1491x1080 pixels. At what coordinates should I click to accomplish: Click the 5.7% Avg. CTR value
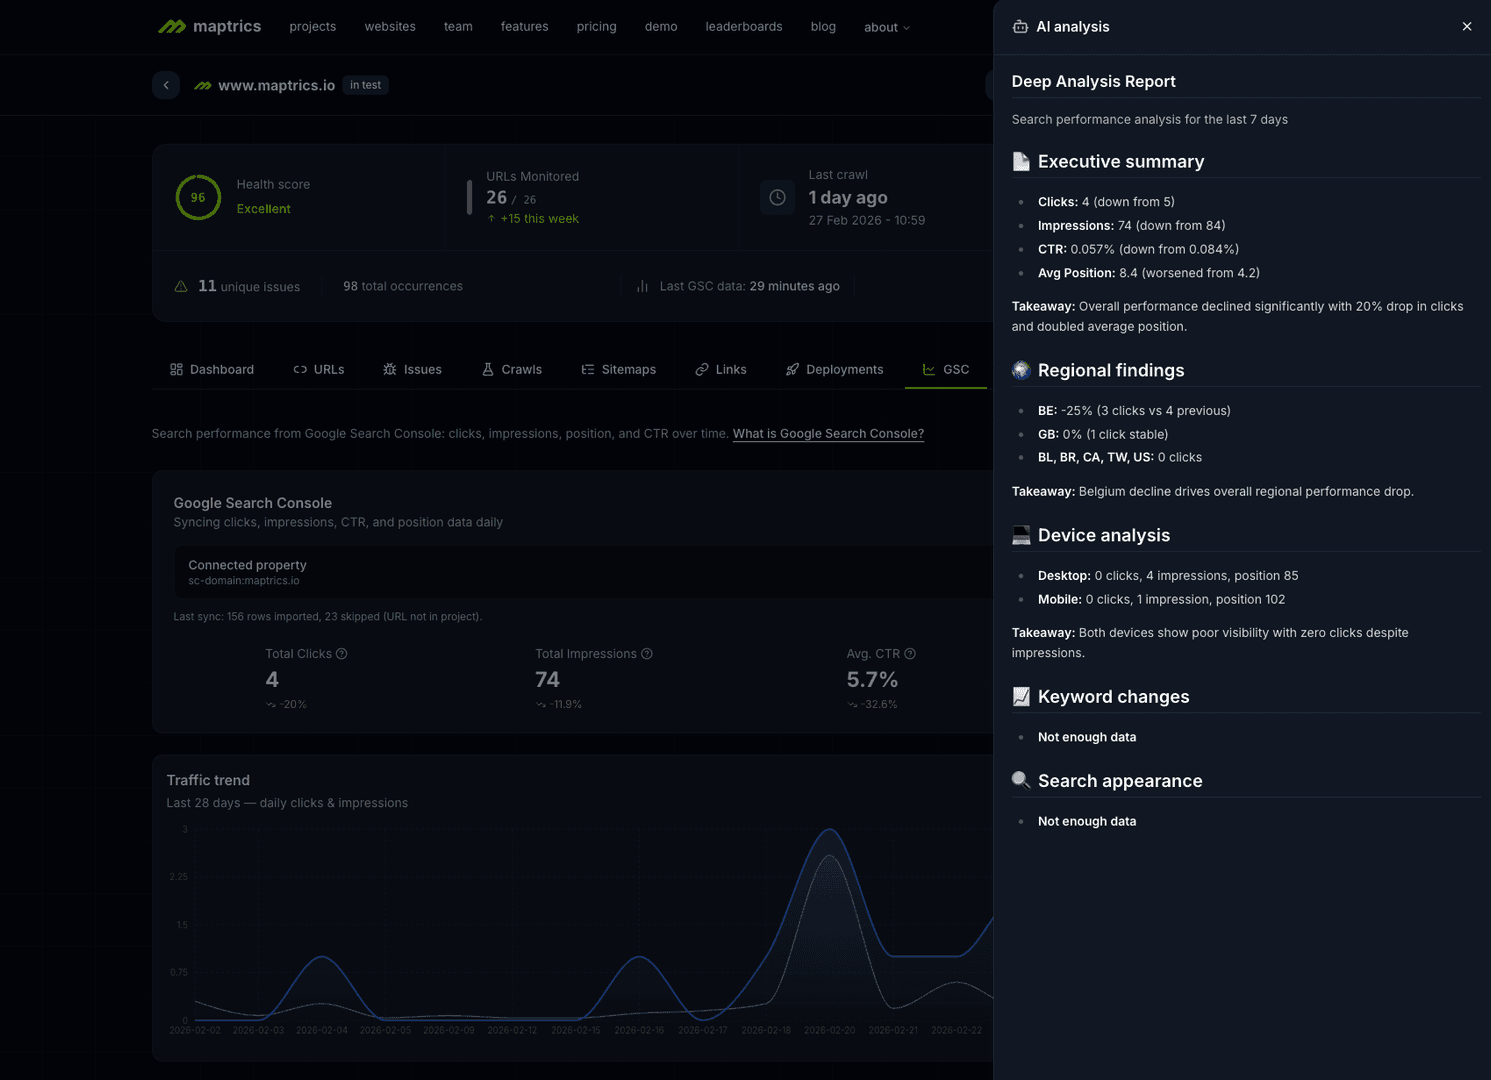pyautogui.click(x=872, y=680)
